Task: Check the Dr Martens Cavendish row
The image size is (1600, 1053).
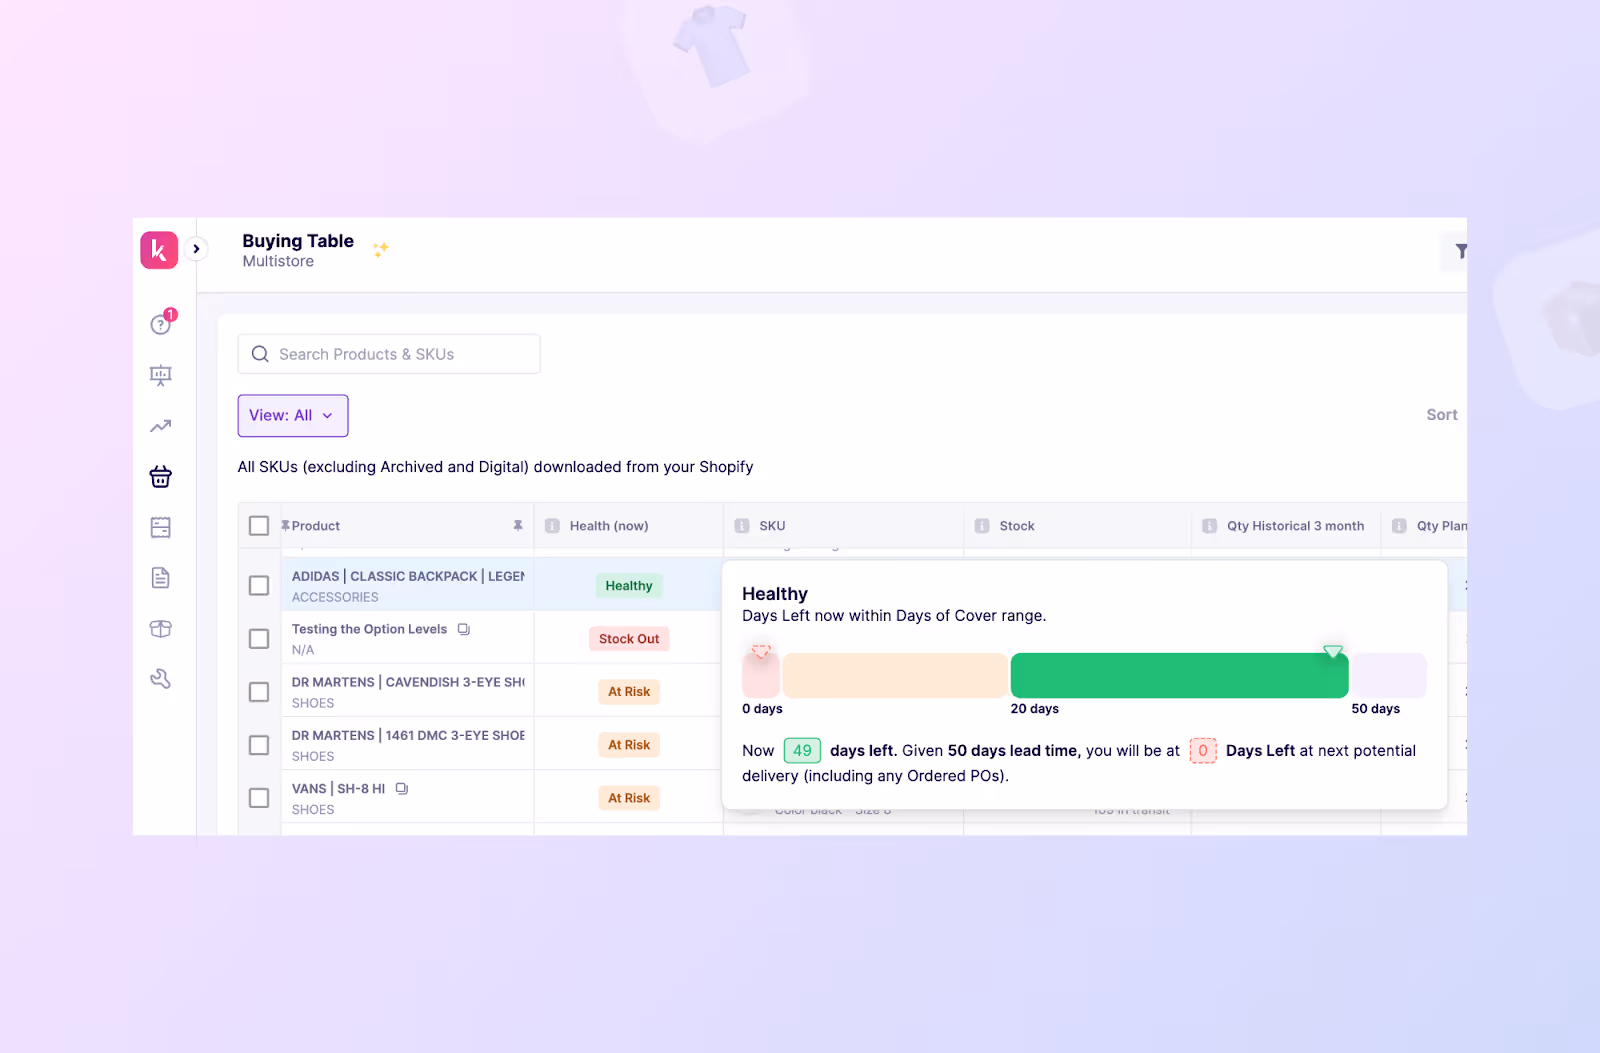Action: click(259, 692)
